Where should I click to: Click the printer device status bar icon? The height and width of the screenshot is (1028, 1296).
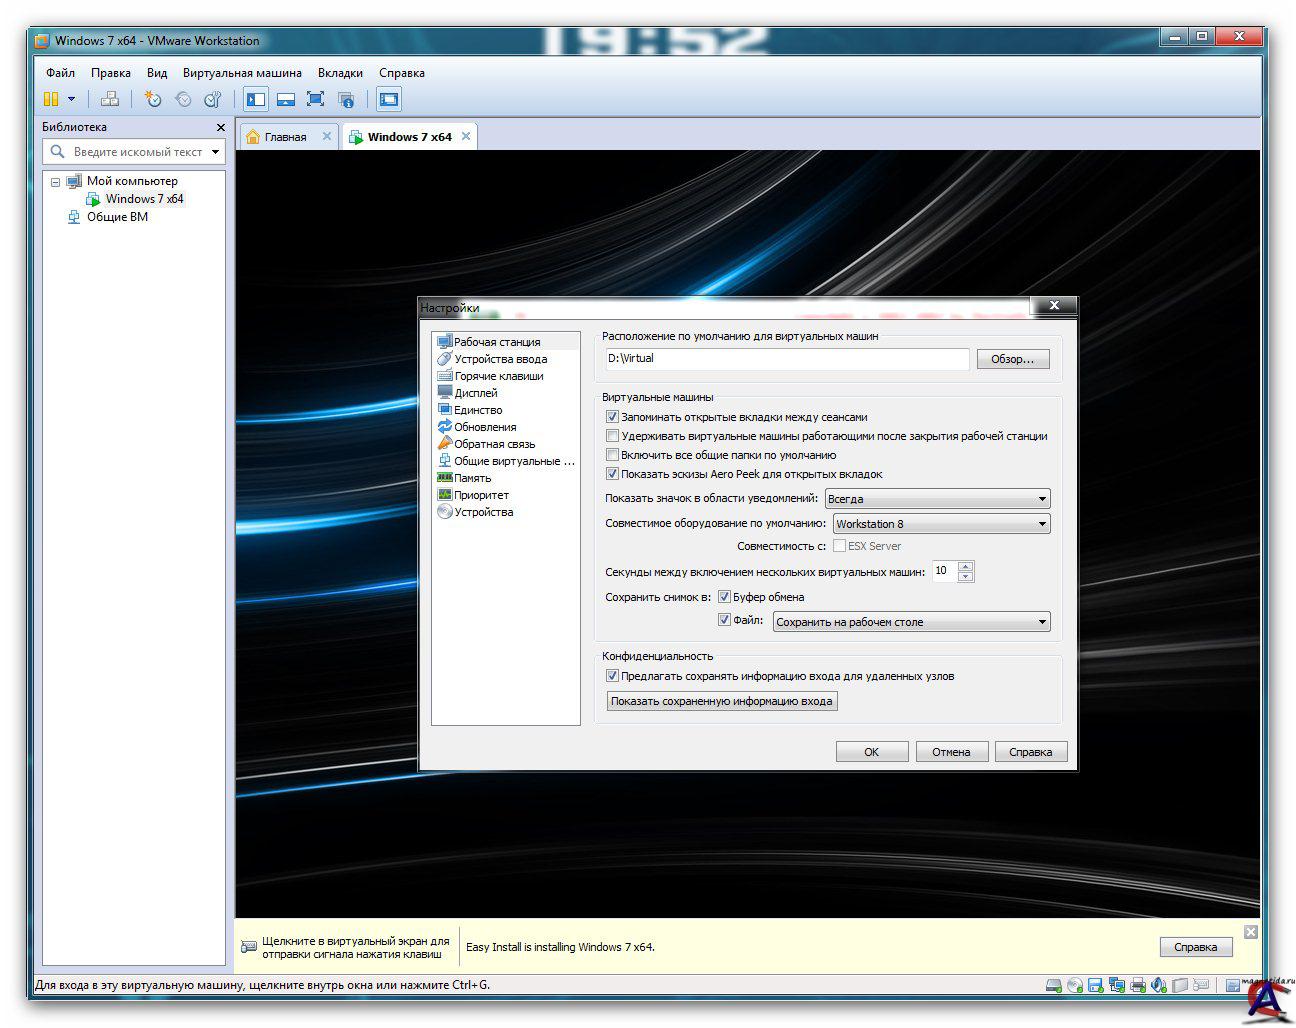click(x=1138, y=985)
